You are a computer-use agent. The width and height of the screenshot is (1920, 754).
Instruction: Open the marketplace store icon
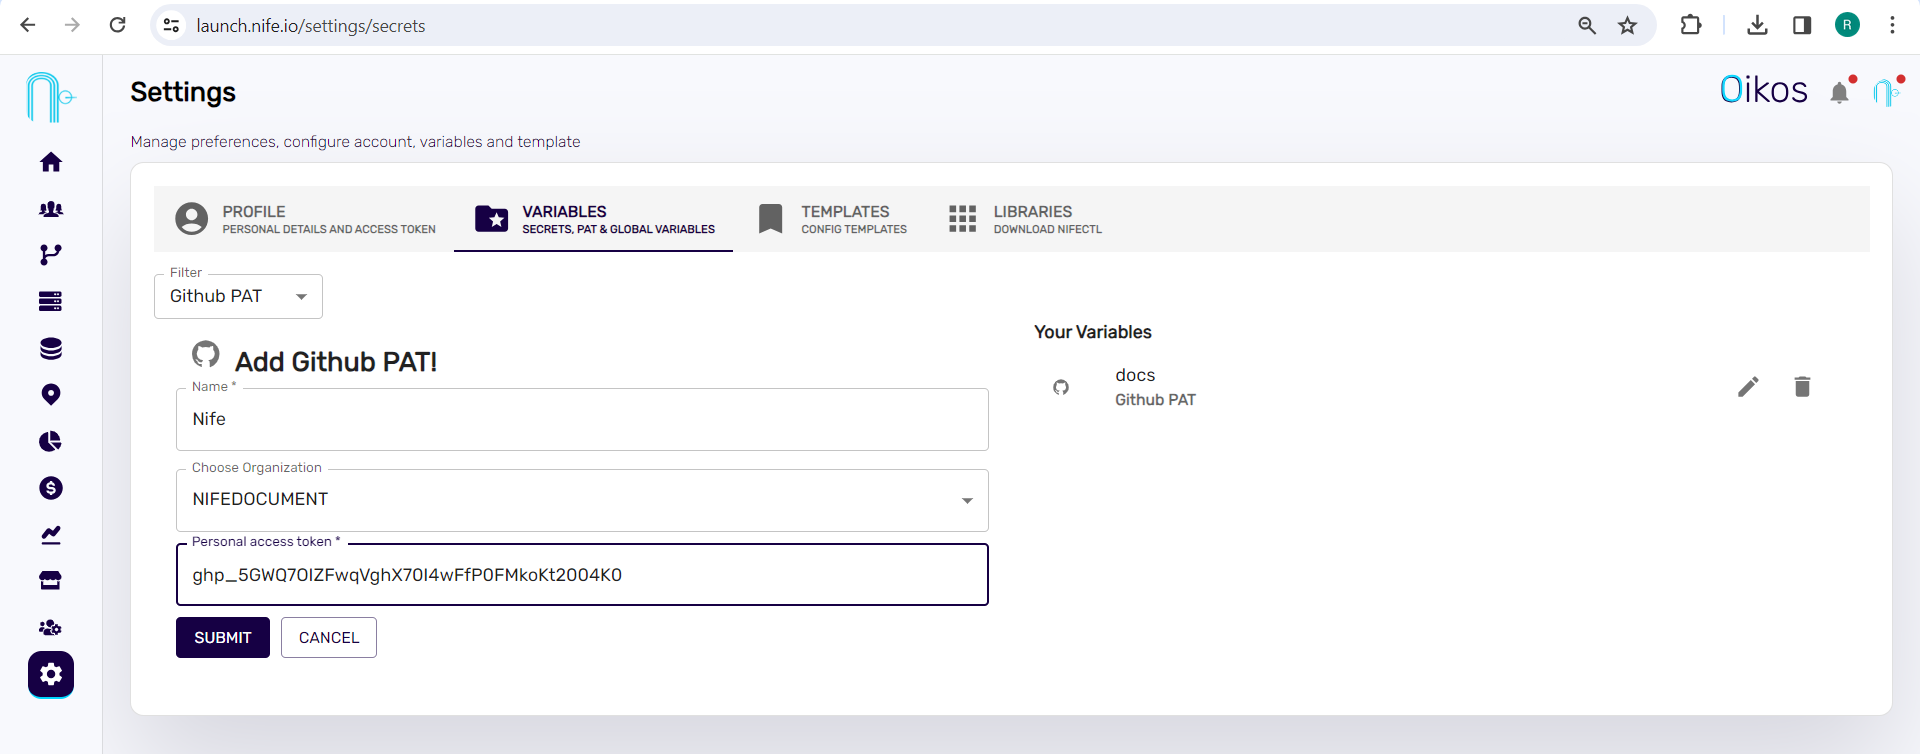point(51,581)
